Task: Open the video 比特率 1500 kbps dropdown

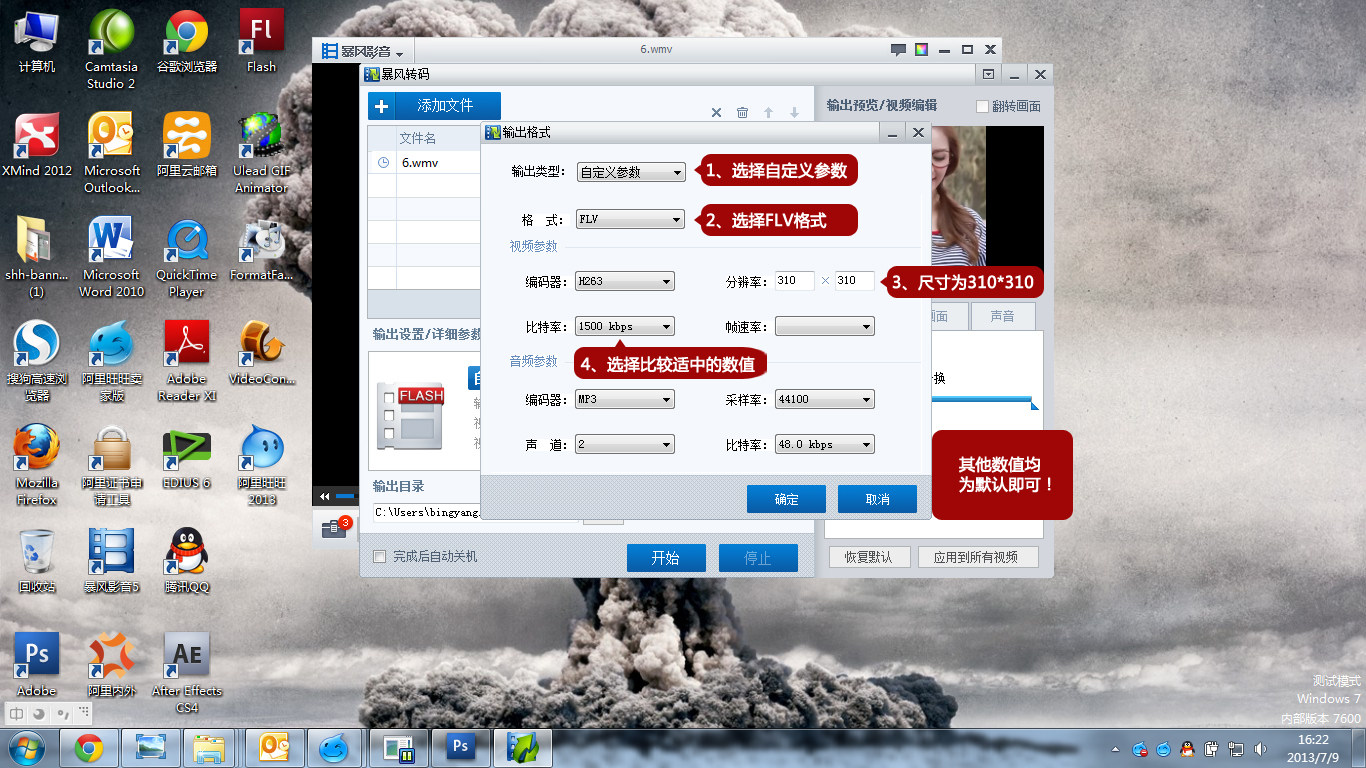Action: tap(625, 327)
